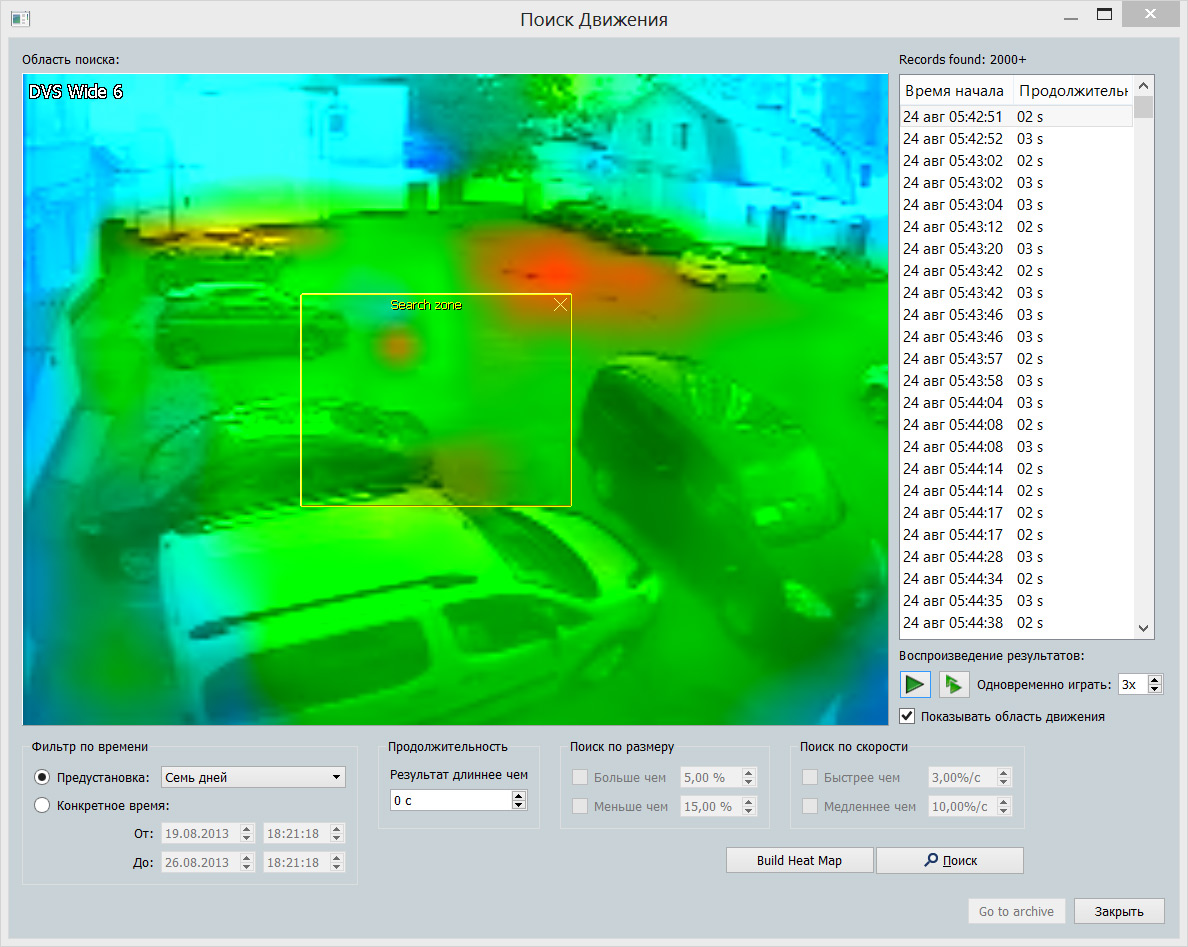Click the Закрыть button

pyautogui.click(x=1118, y=911)
